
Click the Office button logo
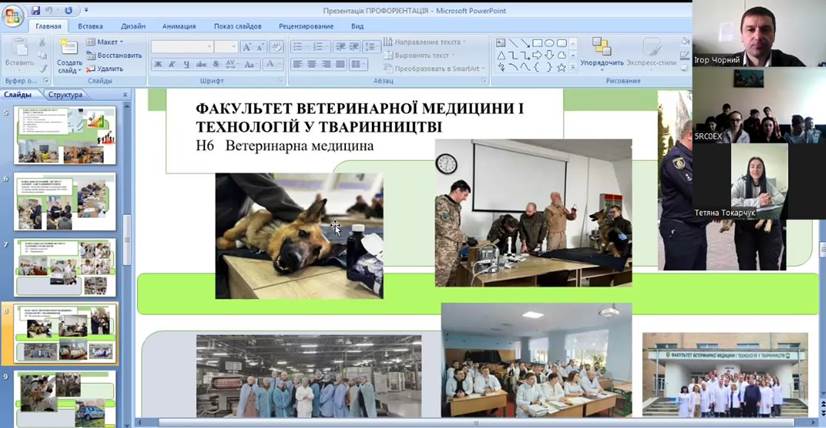point(13,14)
